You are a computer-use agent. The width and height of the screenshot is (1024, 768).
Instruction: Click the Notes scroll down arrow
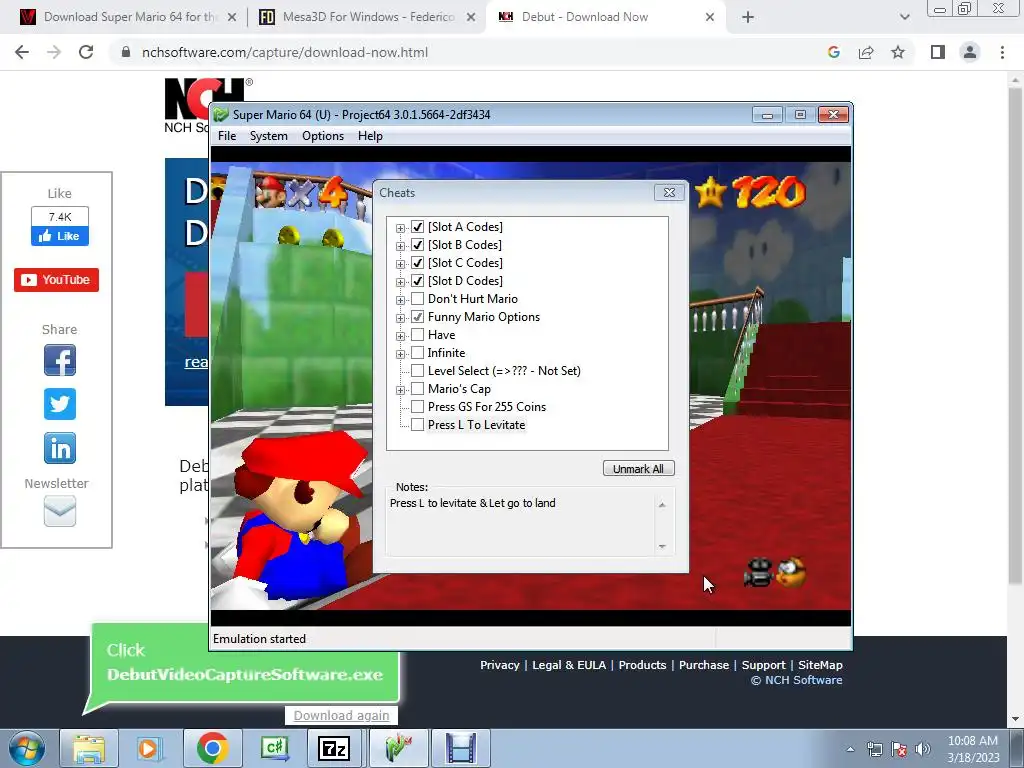[662, 546]
